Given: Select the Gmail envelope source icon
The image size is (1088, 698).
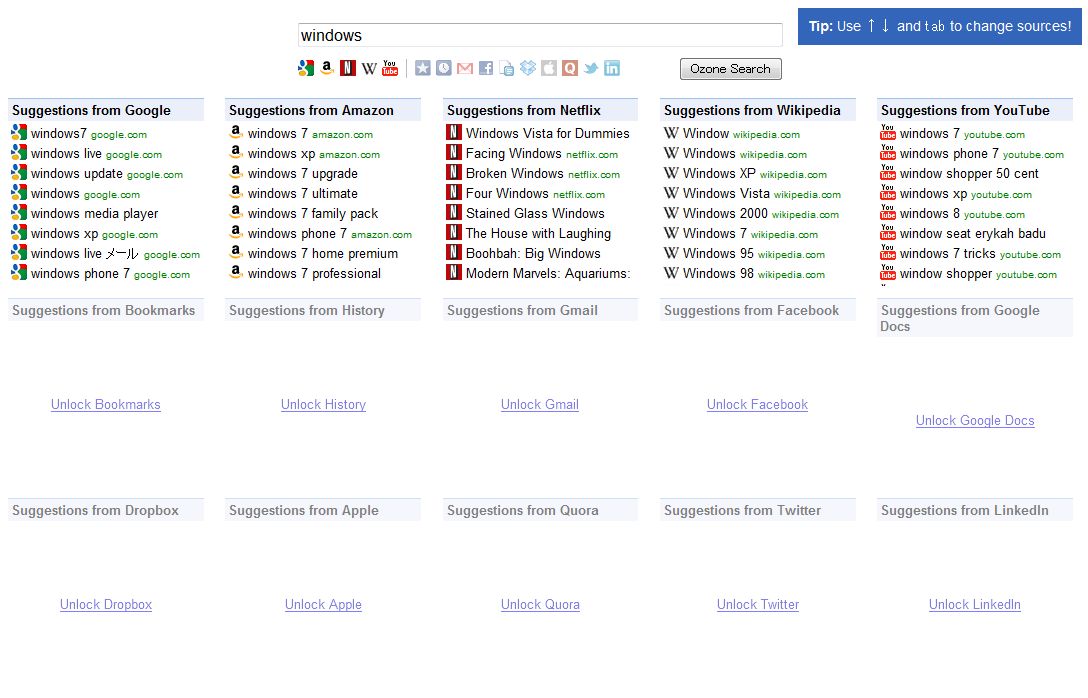Looking at the screenshot, I should (x=465, y=68).
